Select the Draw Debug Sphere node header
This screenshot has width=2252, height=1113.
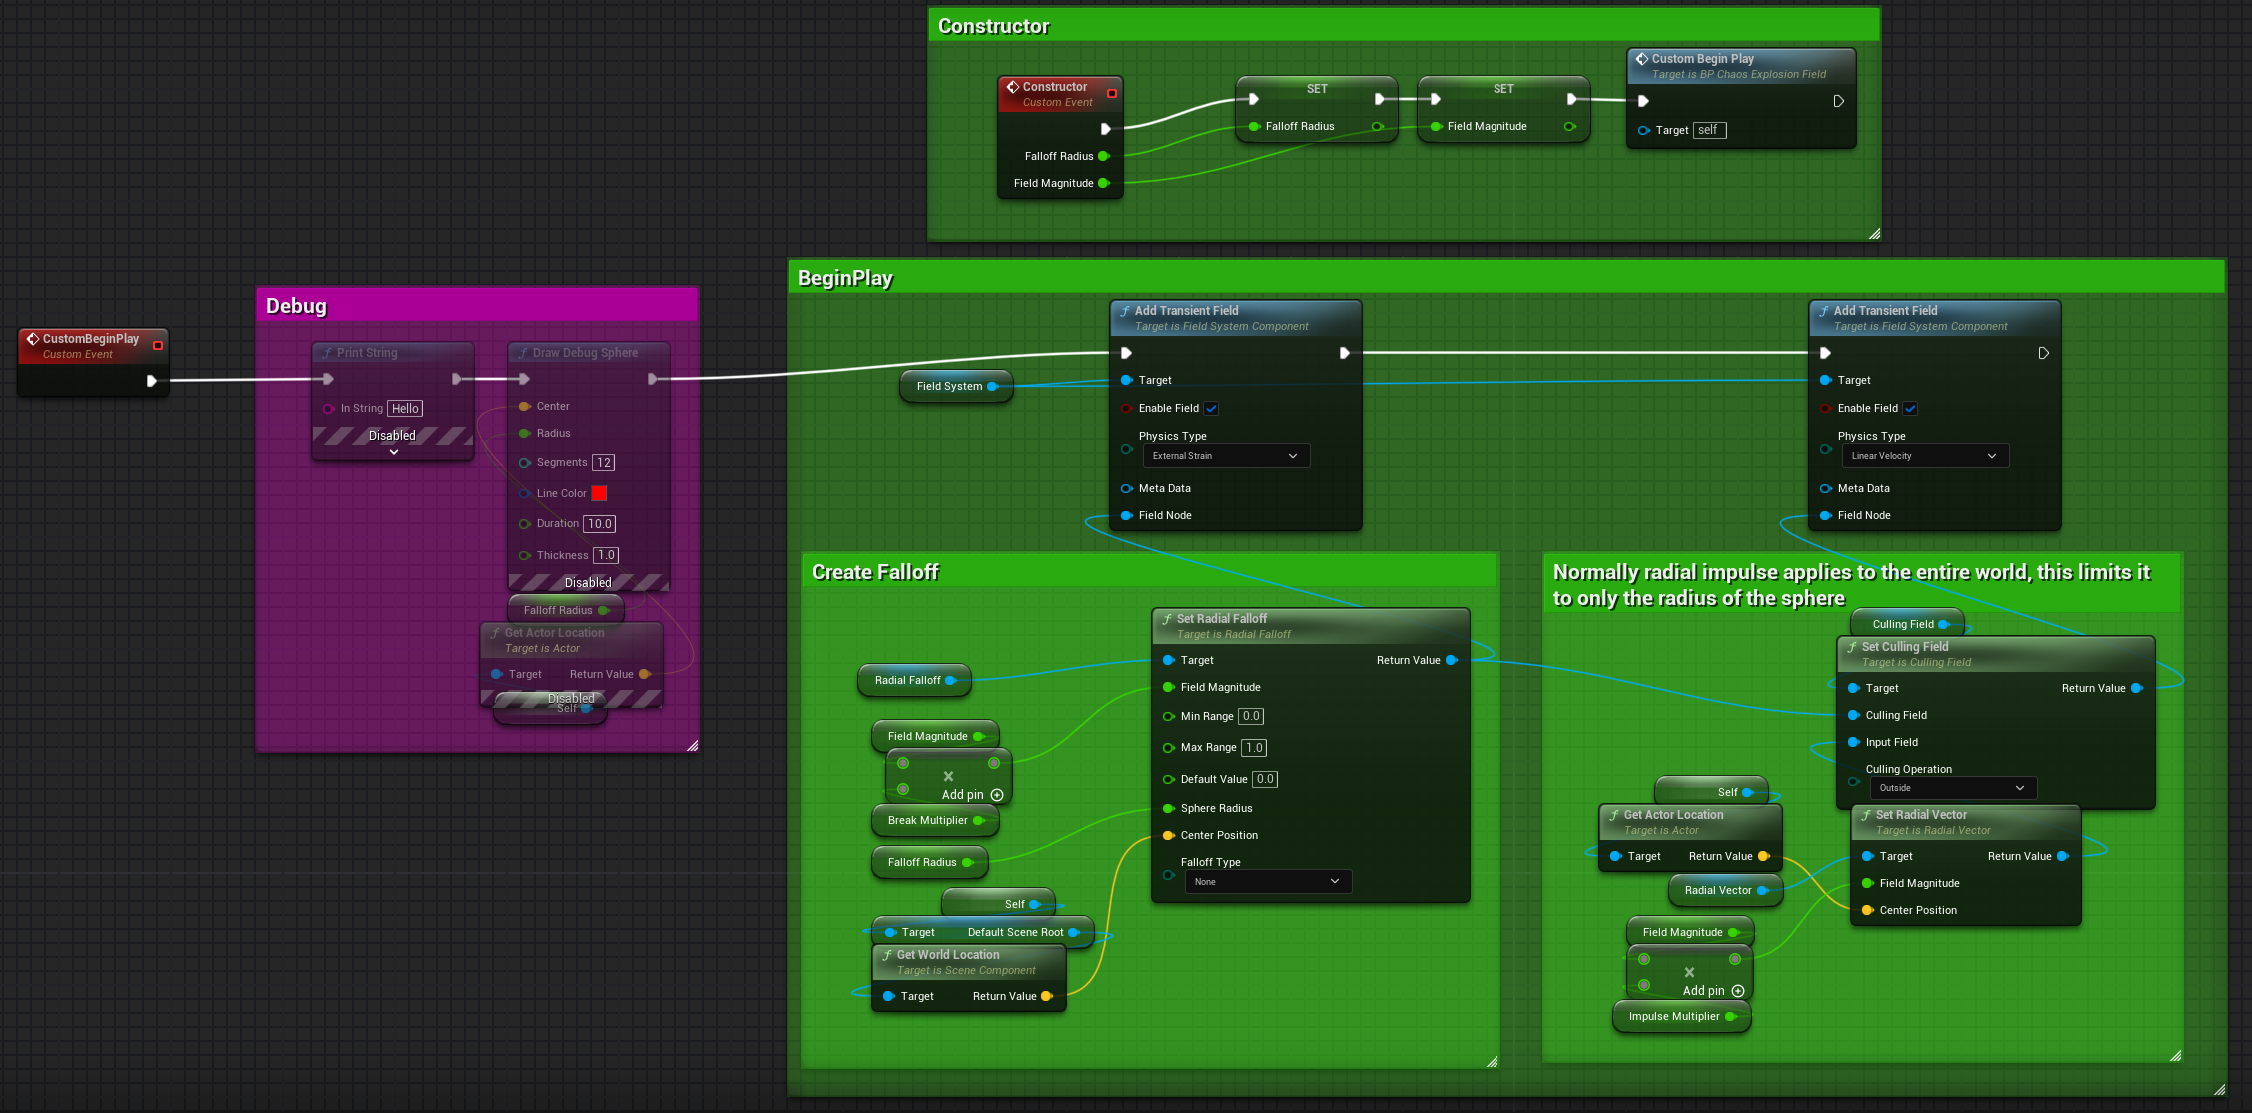click(589, 353)
